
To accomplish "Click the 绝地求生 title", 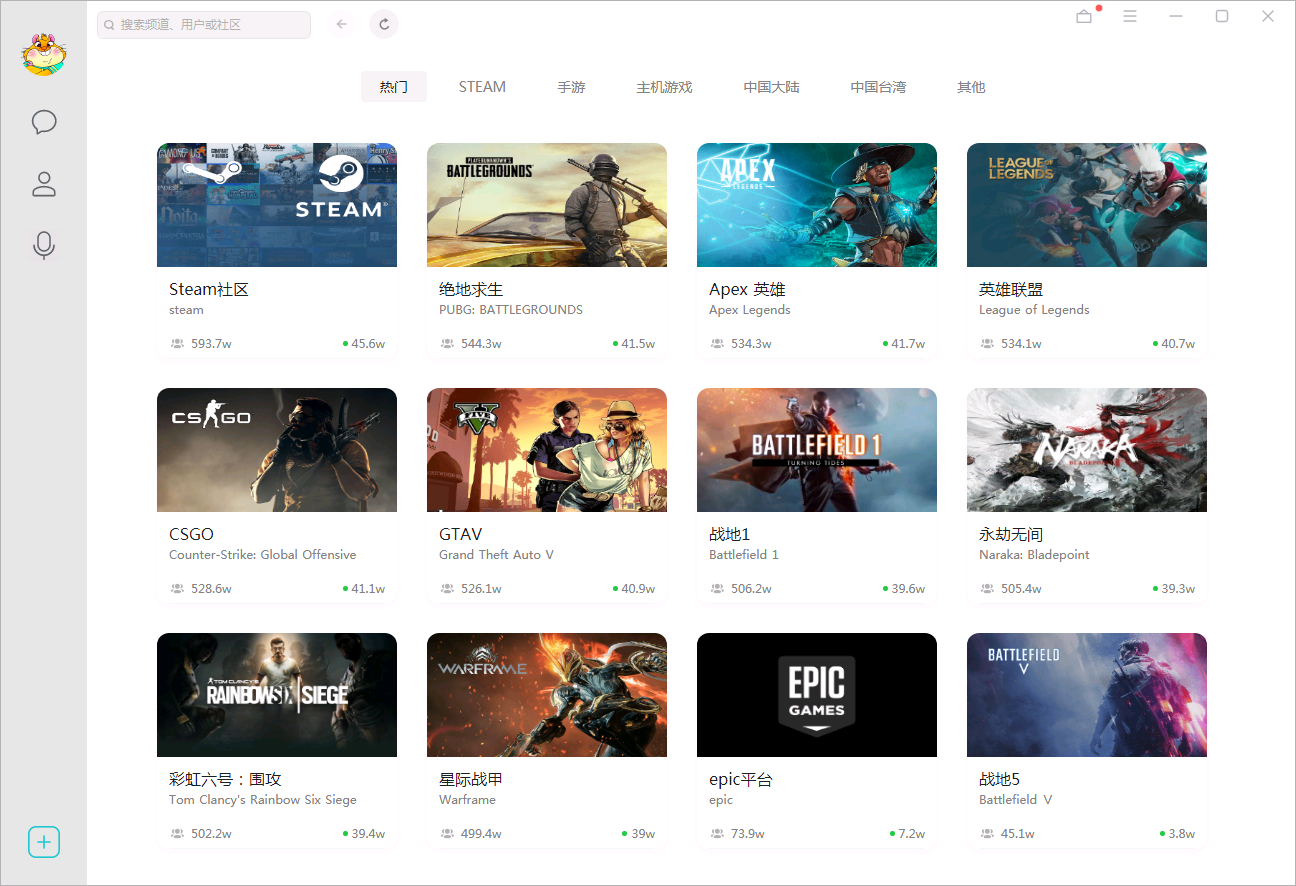I will tap(471, 289).
